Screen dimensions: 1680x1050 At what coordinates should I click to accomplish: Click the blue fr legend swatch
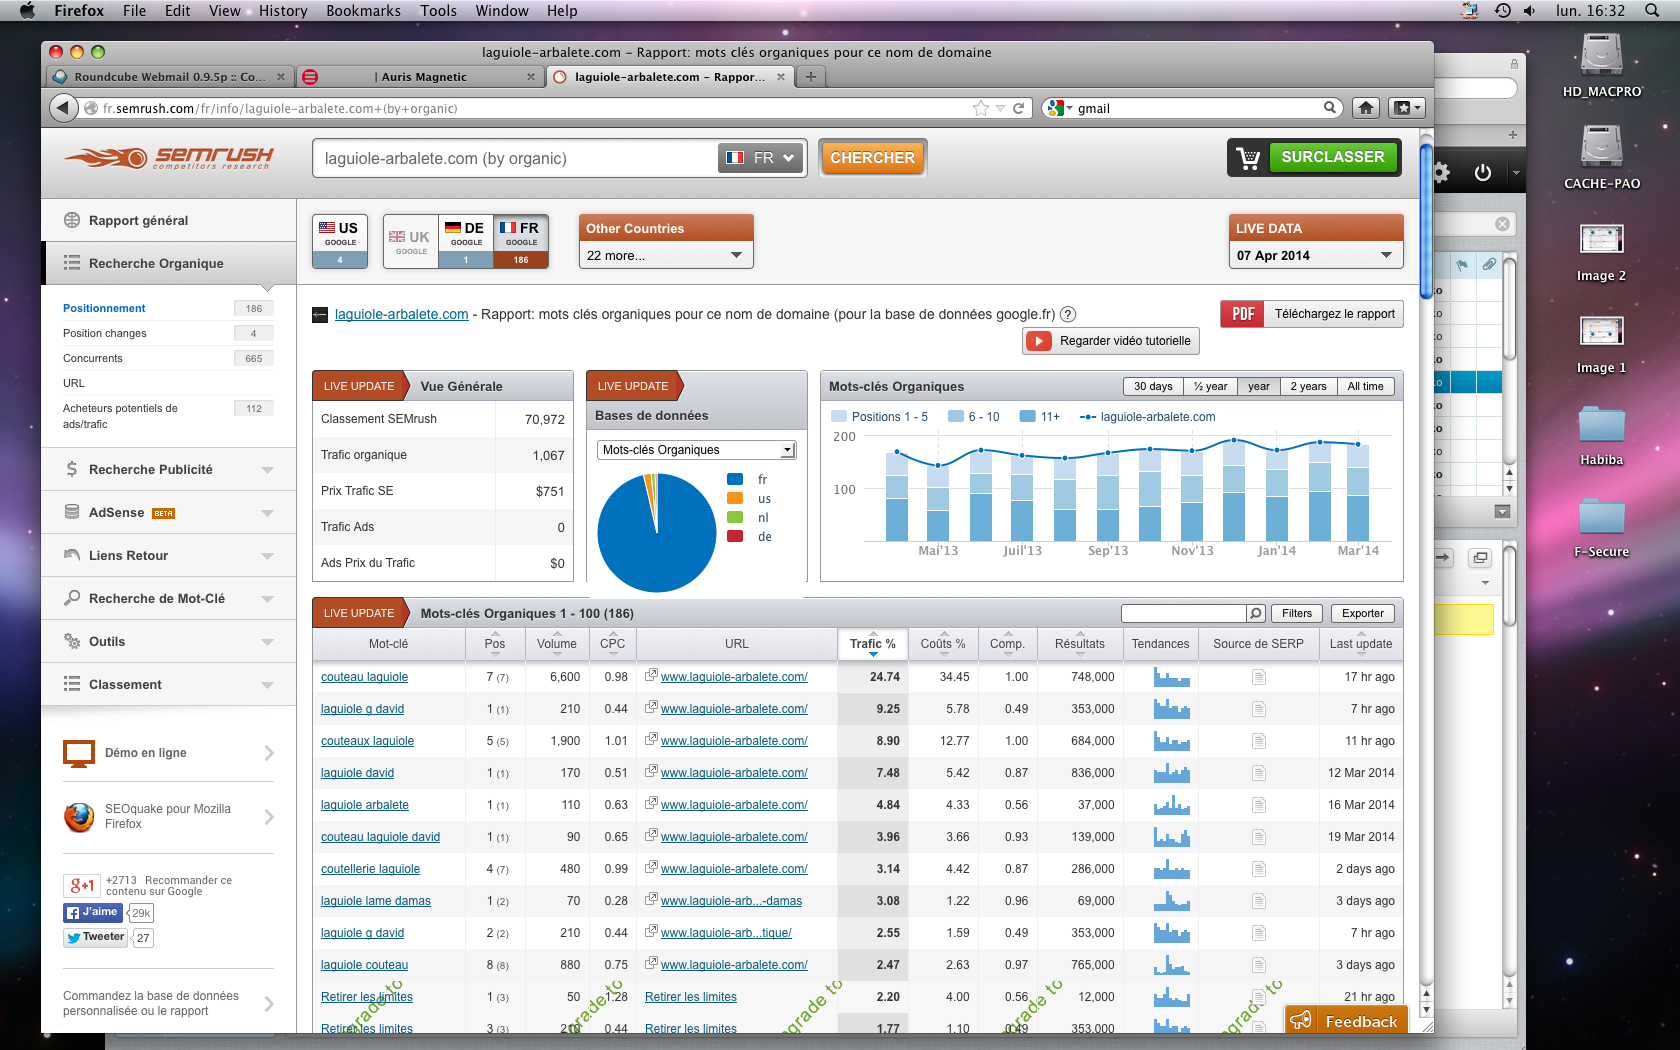click(x=735, y=479)
